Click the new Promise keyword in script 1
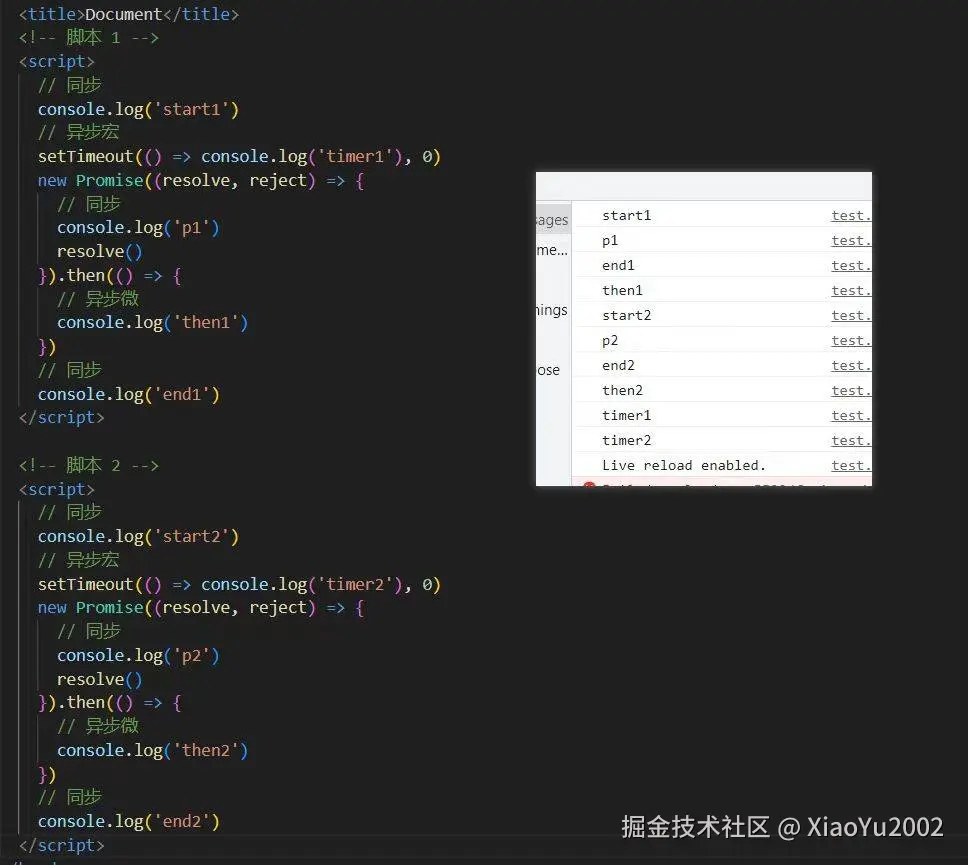 pyautogui.click(x=88, y=180)
